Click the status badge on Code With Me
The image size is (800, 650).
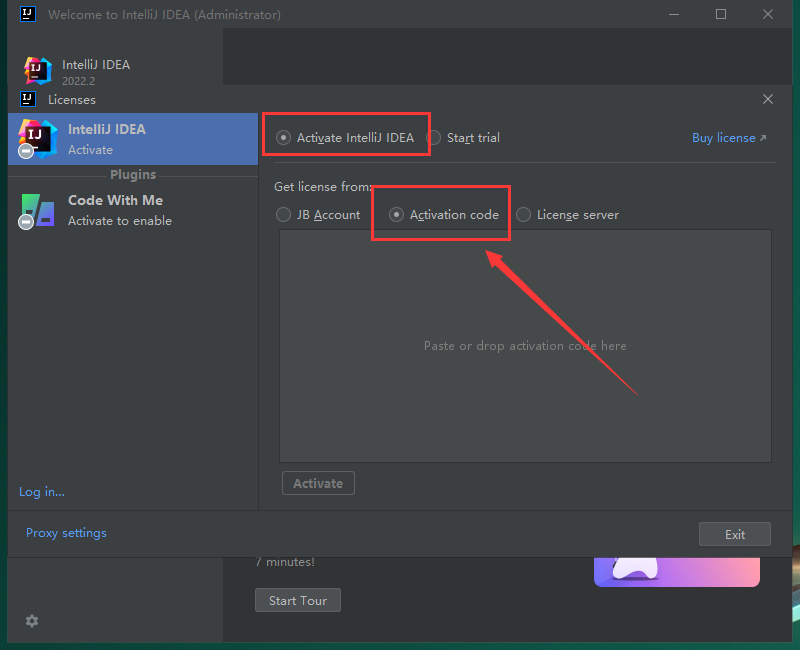click(x=26, y=222)
